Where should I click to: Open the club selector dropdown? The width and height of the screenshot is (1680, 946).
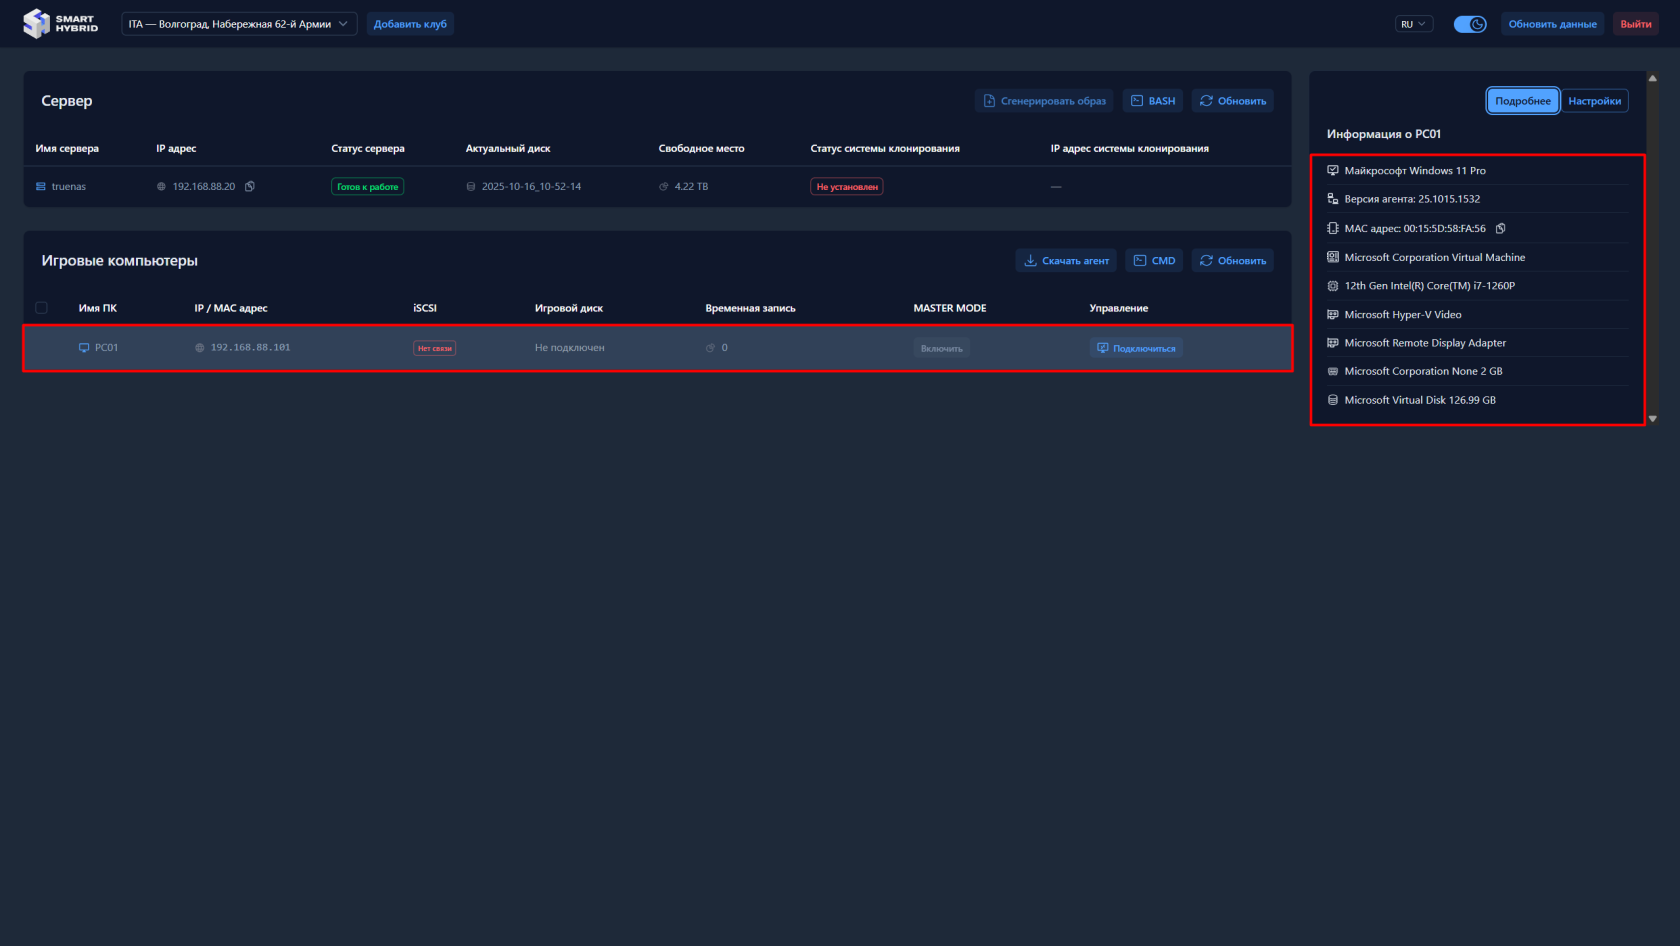pyautogui.click(x=239, y=24)
